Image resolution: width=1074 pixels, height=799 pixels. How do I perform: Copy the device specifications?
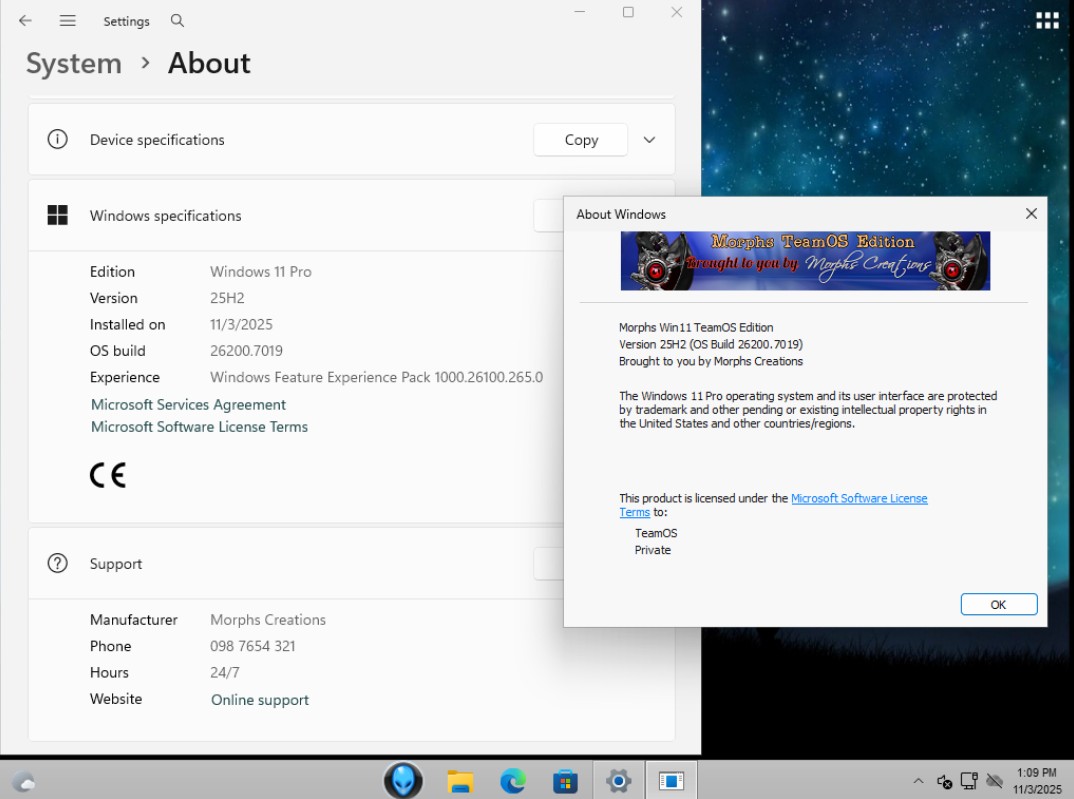(x=580, y=140)
